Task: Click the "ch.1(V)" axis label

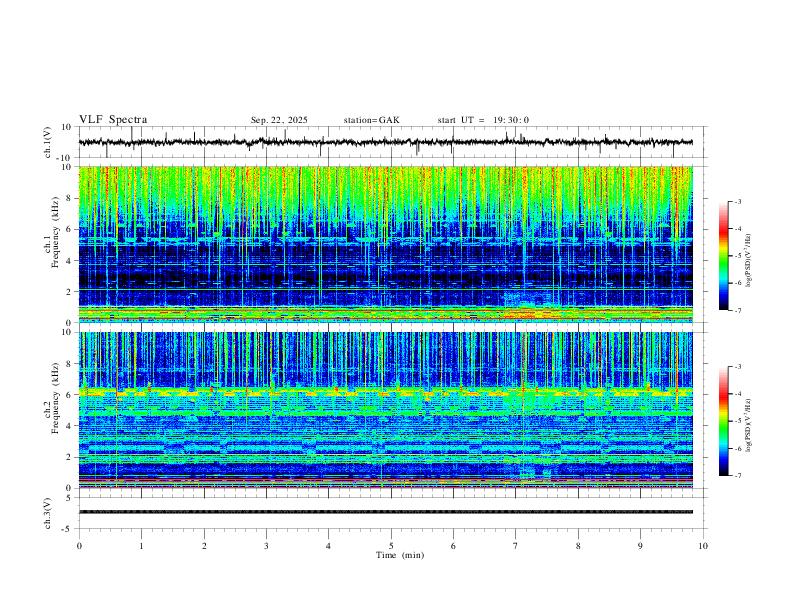Action: 48,142
